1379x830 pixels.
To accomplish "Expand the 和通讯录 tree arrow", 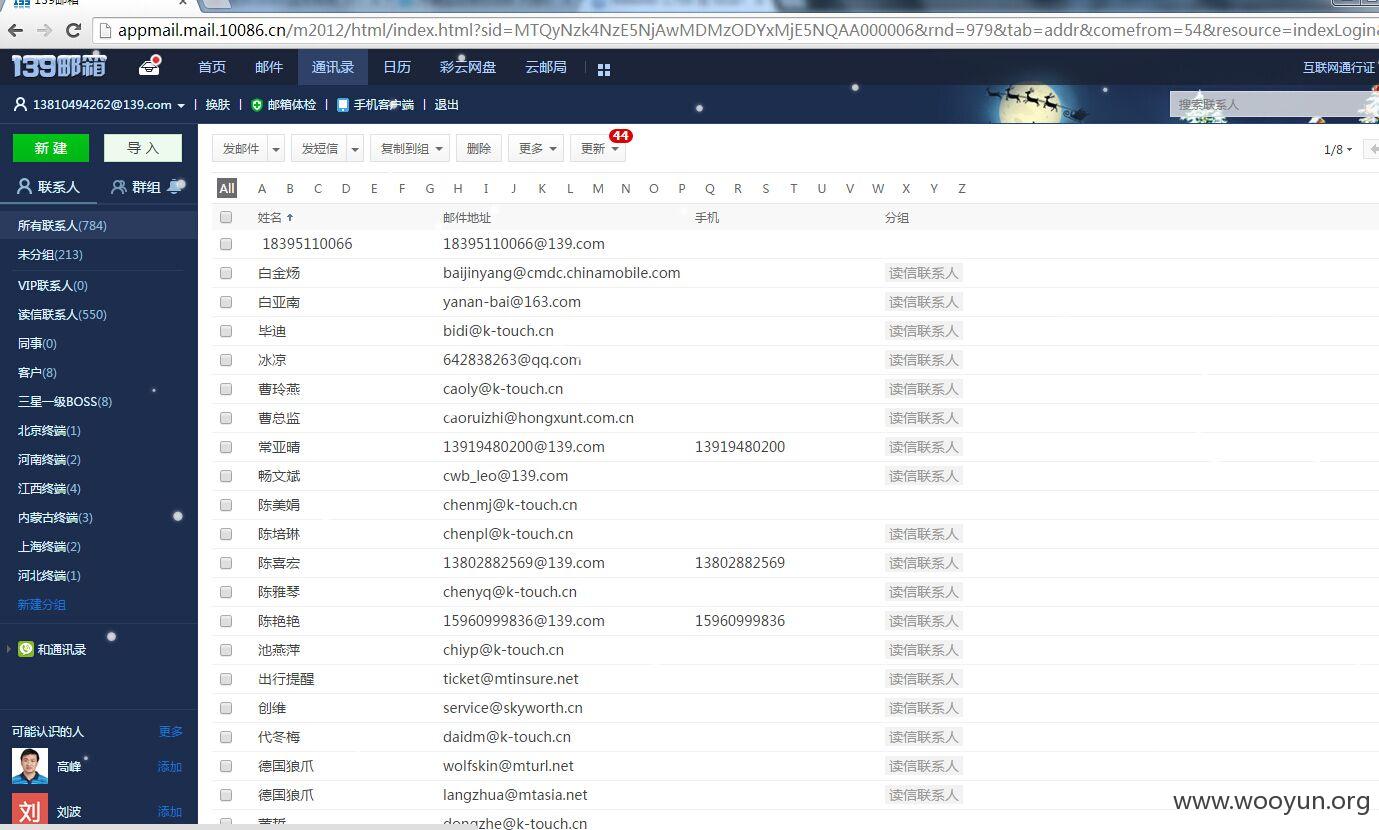I will (9, 649).
